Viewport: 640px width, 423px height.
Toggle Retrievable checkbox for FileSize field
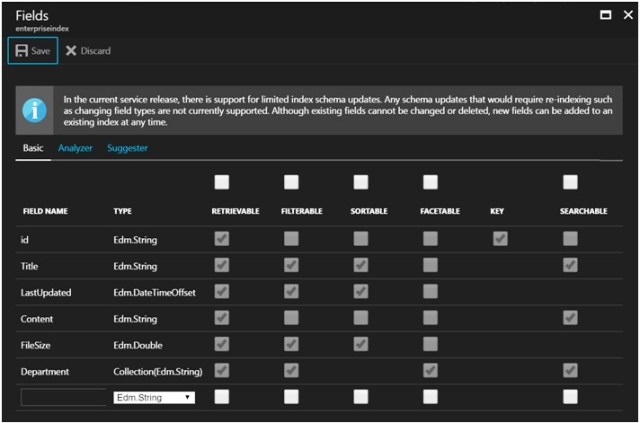[x=222, y=344]
